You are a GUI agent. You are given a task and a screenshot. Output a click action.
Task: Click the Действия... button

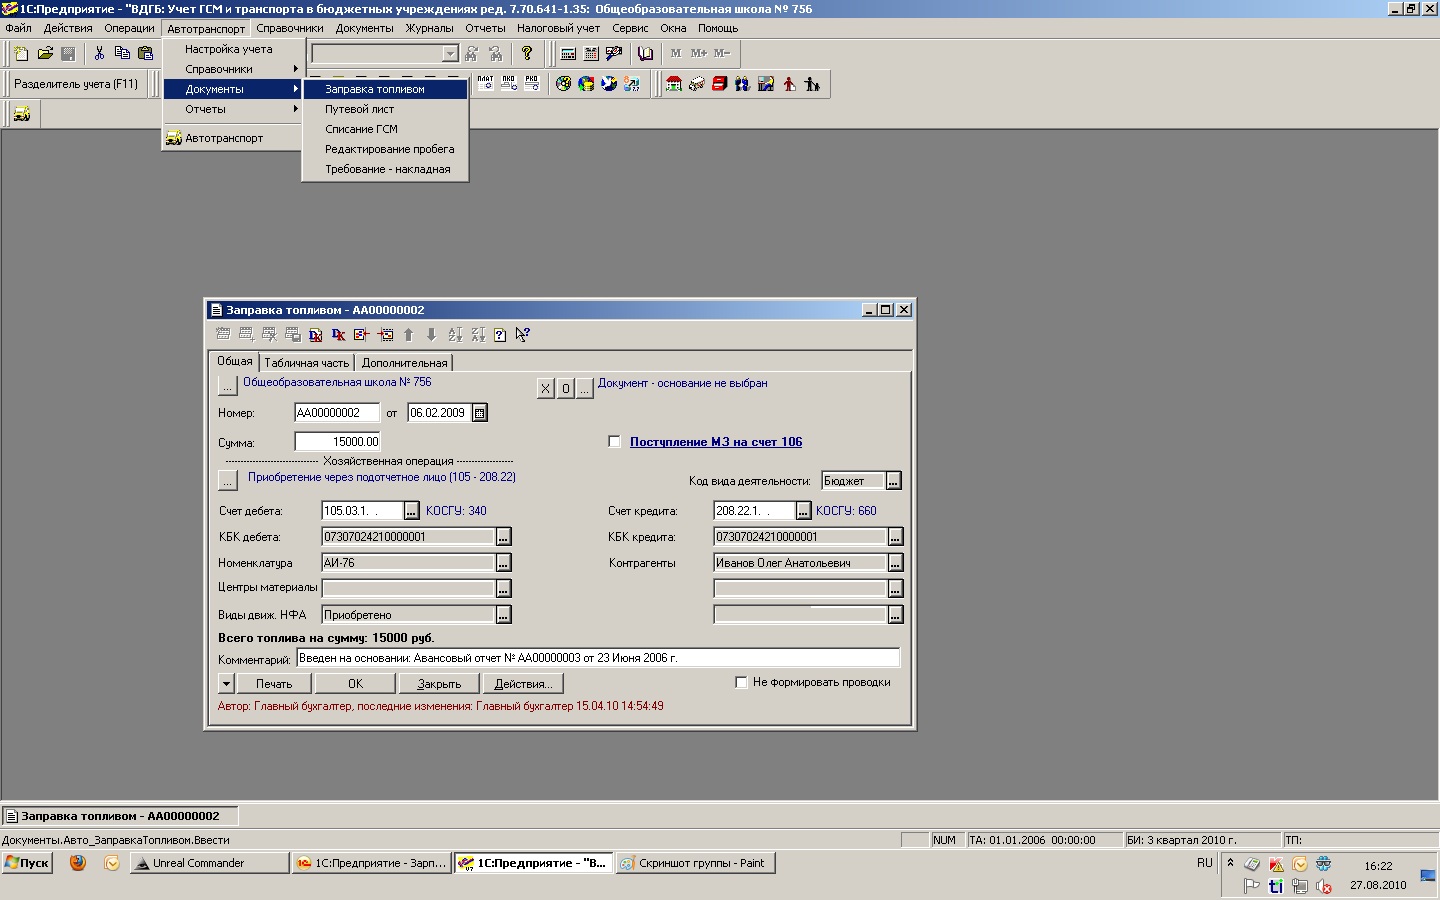(523, 684)
